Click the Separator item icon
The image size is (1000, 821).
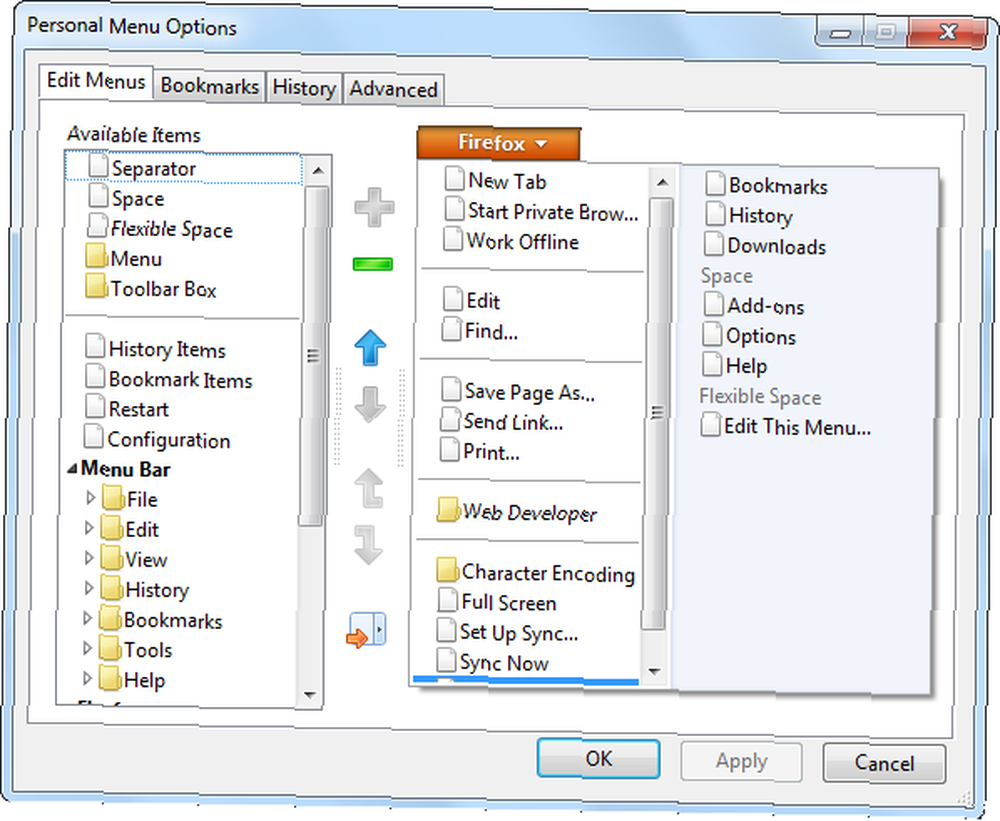tap(98, 165)
